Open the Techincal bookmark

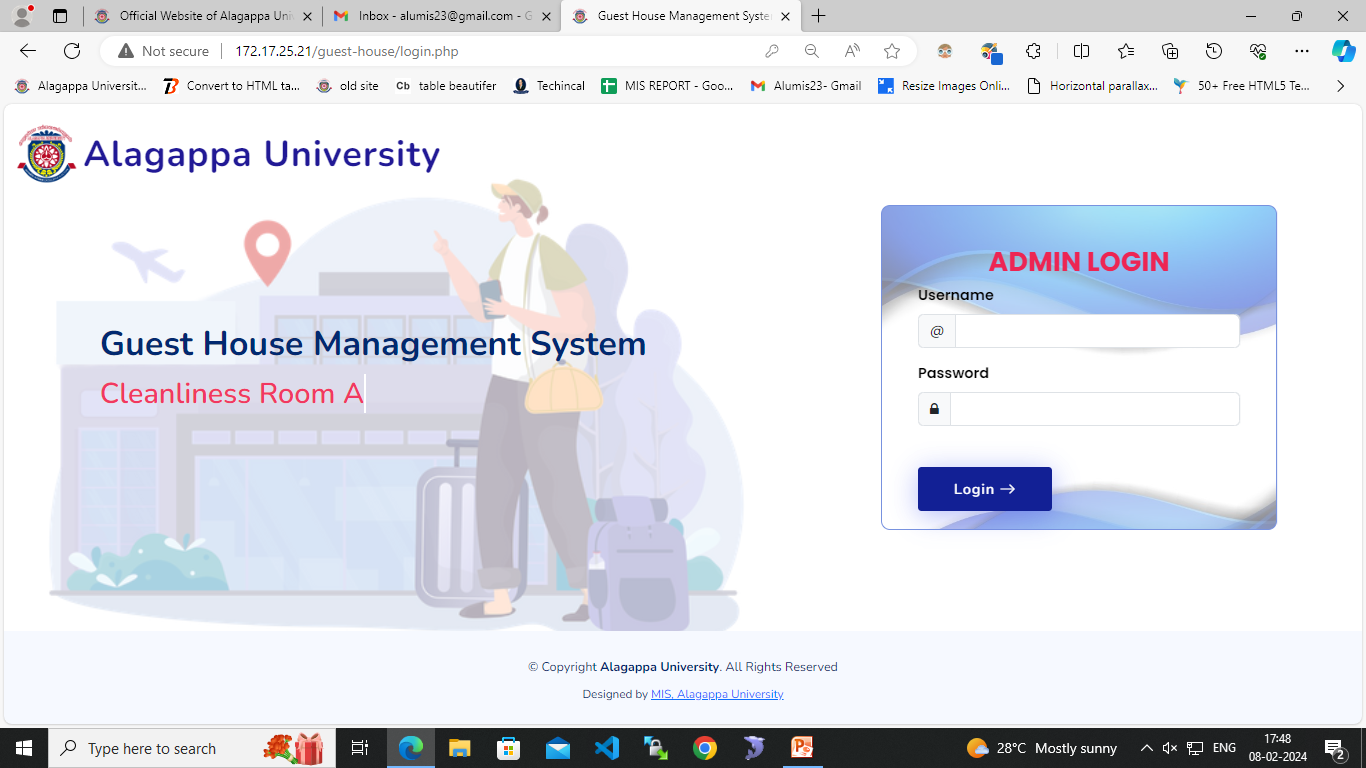pyautogui.click(x=549, y=86)
